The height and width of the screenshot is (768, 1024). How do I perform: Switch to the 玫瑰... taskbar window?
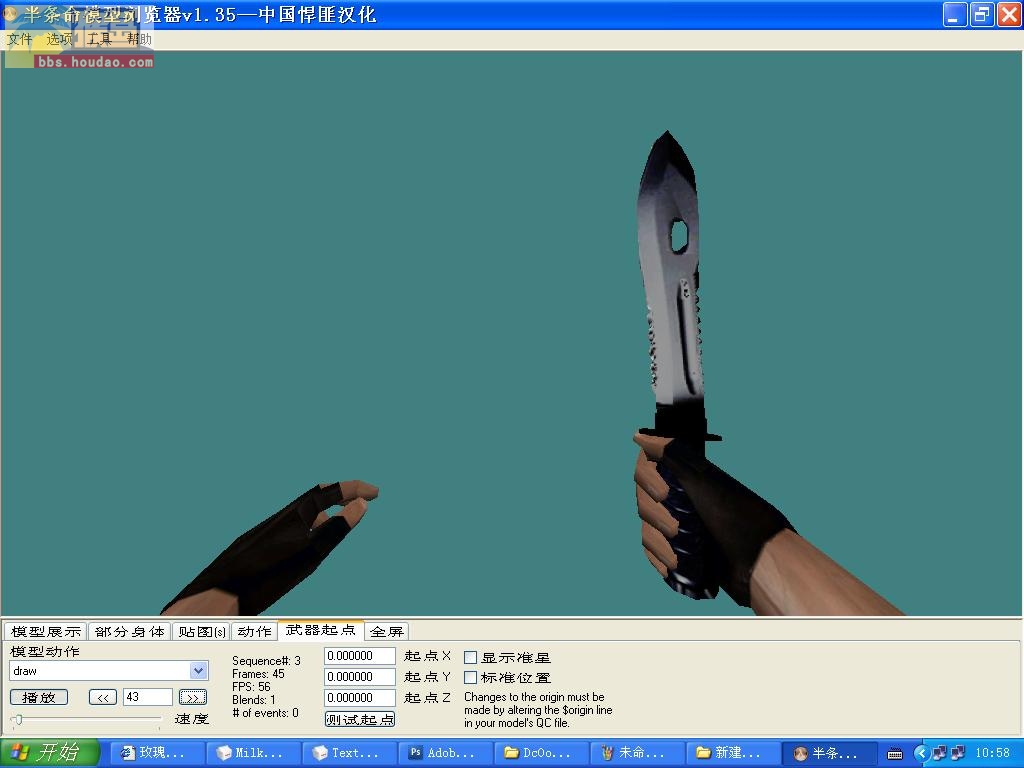point(157,753)
